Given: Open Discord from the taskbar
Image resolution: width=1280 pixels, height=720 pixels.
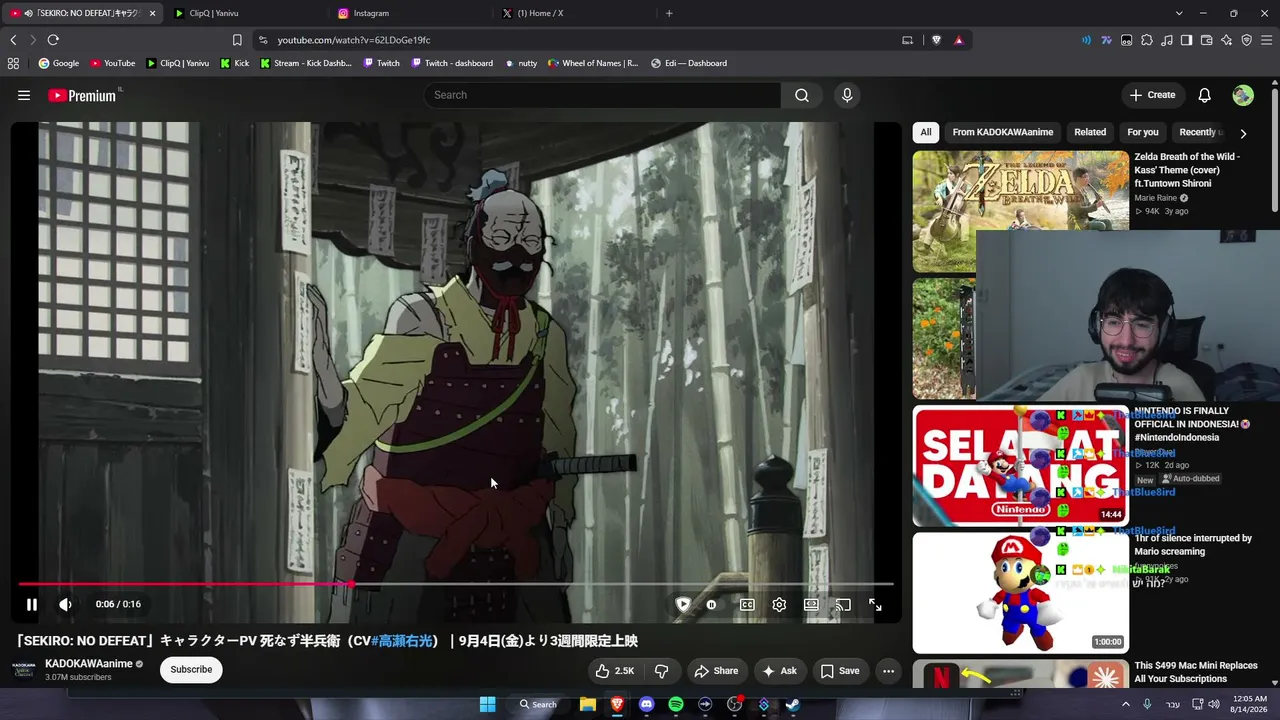Looking at the screenshot, I should coord(646,704).
